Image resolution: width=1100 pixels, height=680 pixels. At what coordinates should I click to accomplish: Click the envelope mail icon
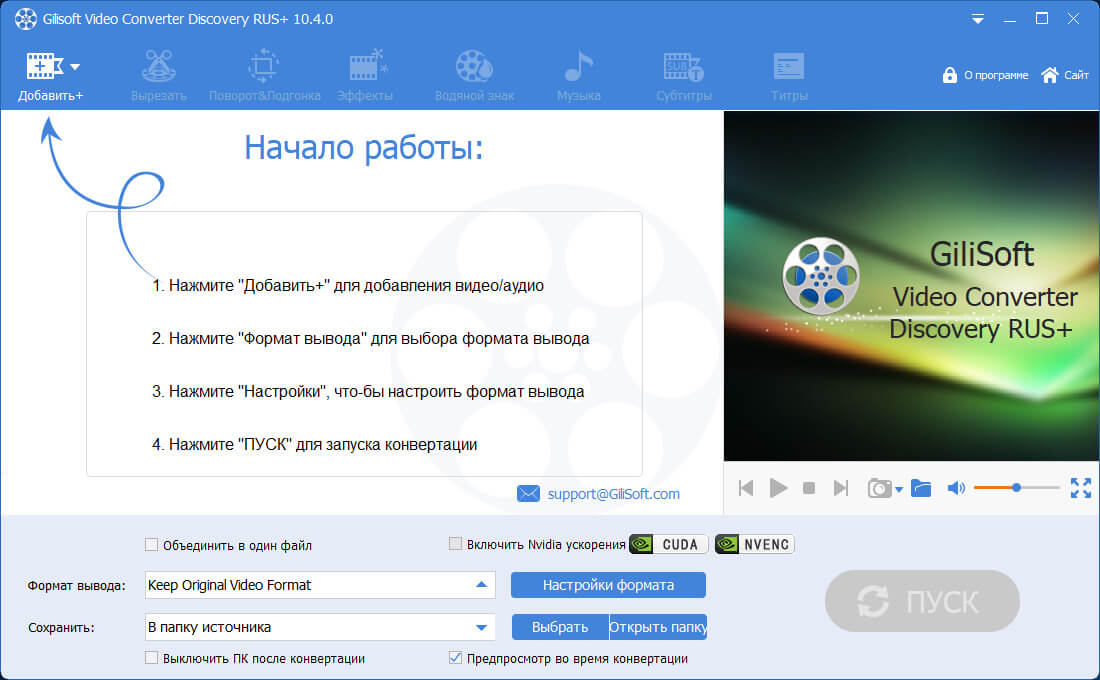point(528,494)
